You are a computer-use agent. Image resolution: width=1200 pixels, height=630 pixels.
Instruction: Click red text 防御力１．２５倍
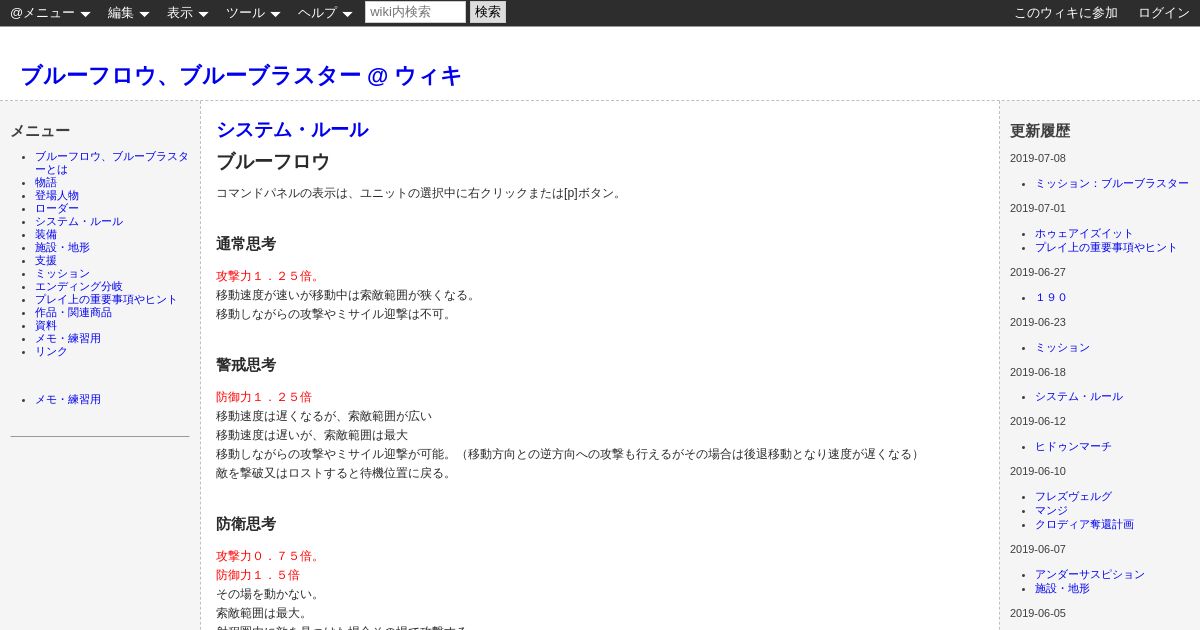click(x=264, y=397)
